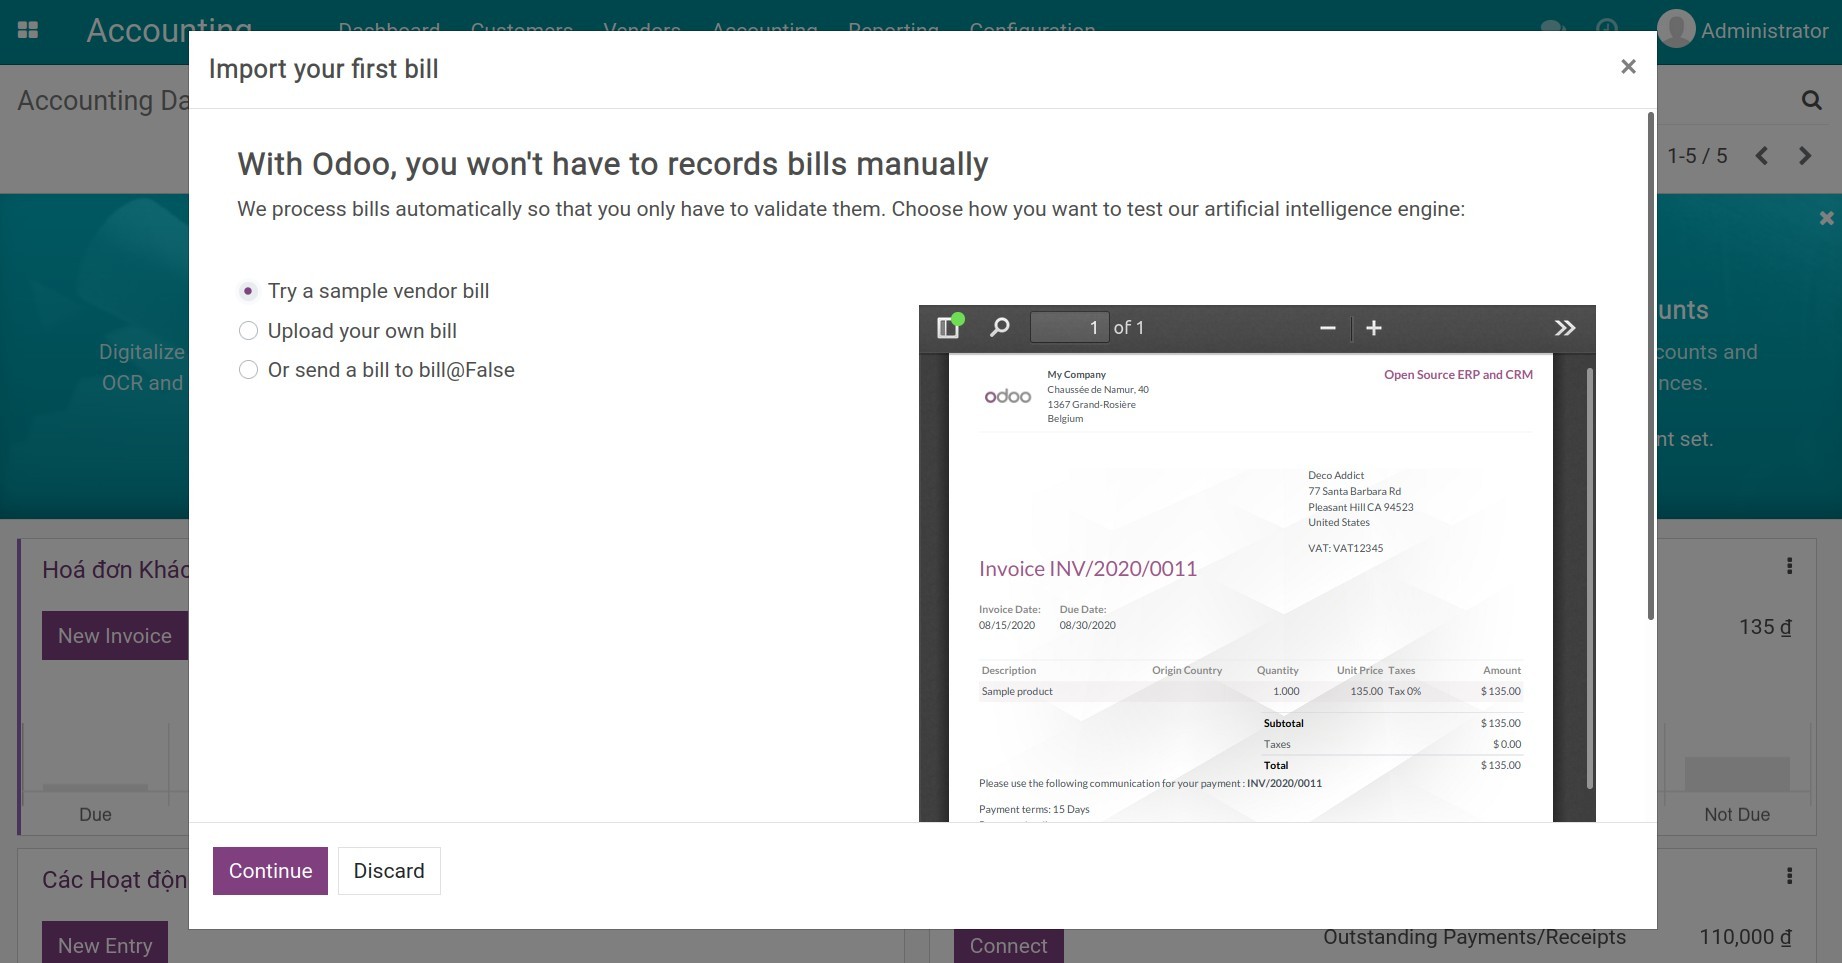Image resolution: width=1842 pixels, height=963 pixels.
Task: Click the Accounting app title in navbar
Action: pos(169,30)
